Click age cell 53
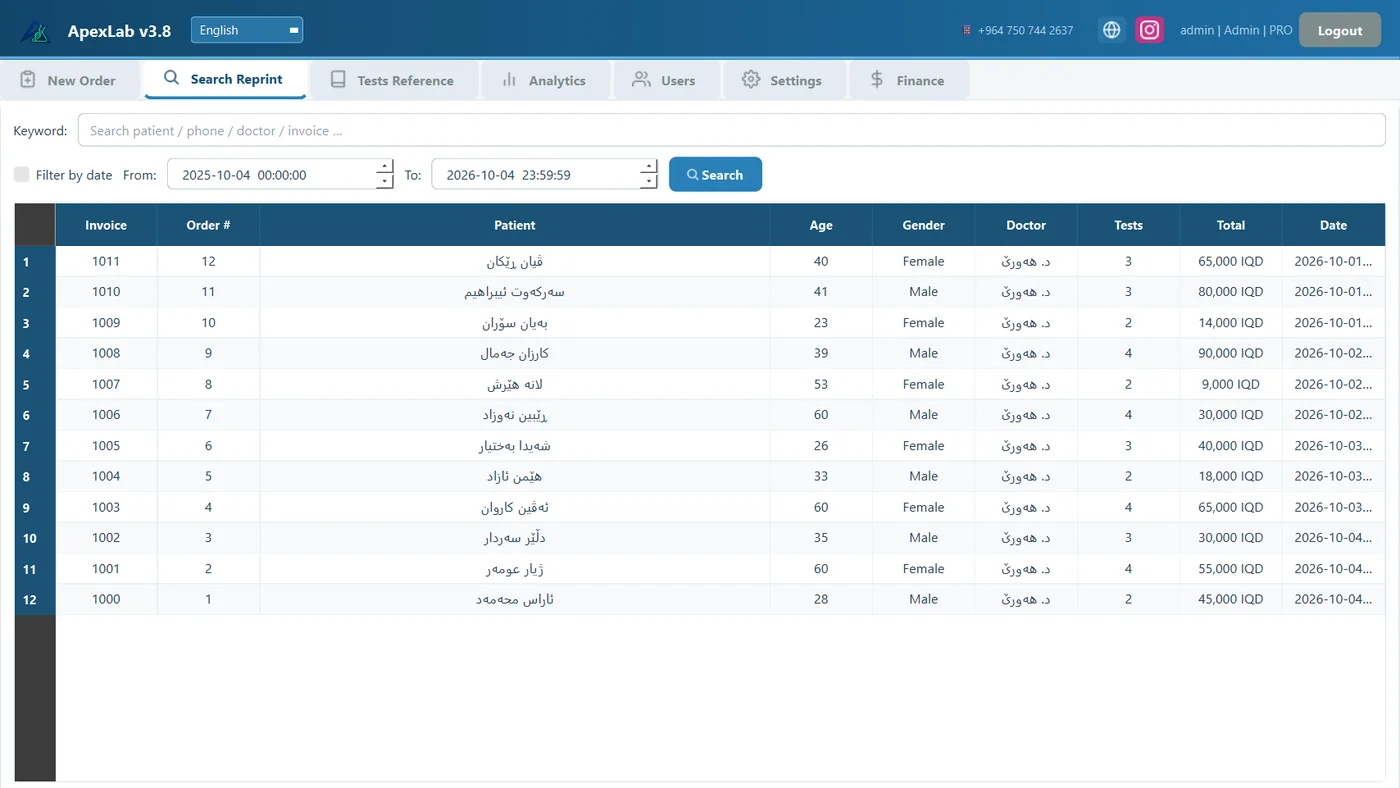The width and height of the screenshot is (1400, 788). (821, 384)
